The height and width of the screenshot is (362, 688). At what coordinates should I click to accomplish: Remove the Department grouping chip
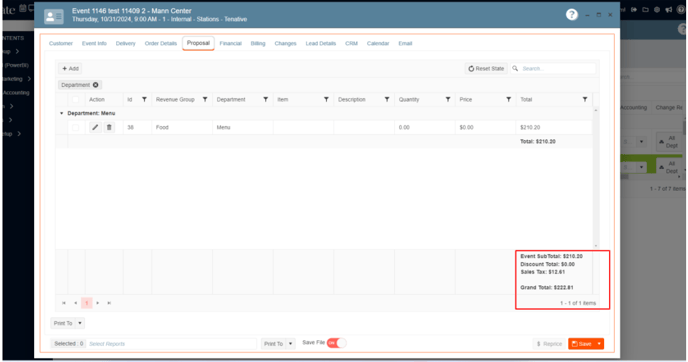click(96, 85)
